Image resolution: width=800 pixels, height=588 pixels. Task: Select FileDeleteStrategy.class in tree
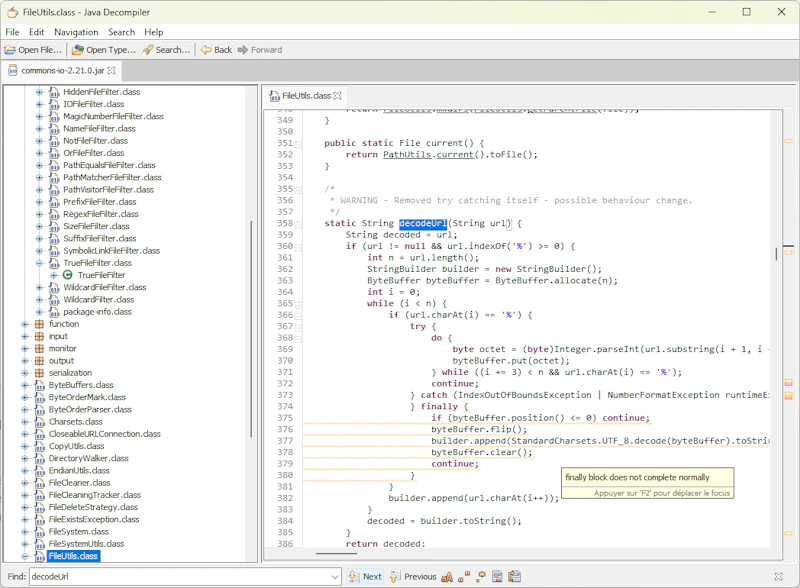93,507
